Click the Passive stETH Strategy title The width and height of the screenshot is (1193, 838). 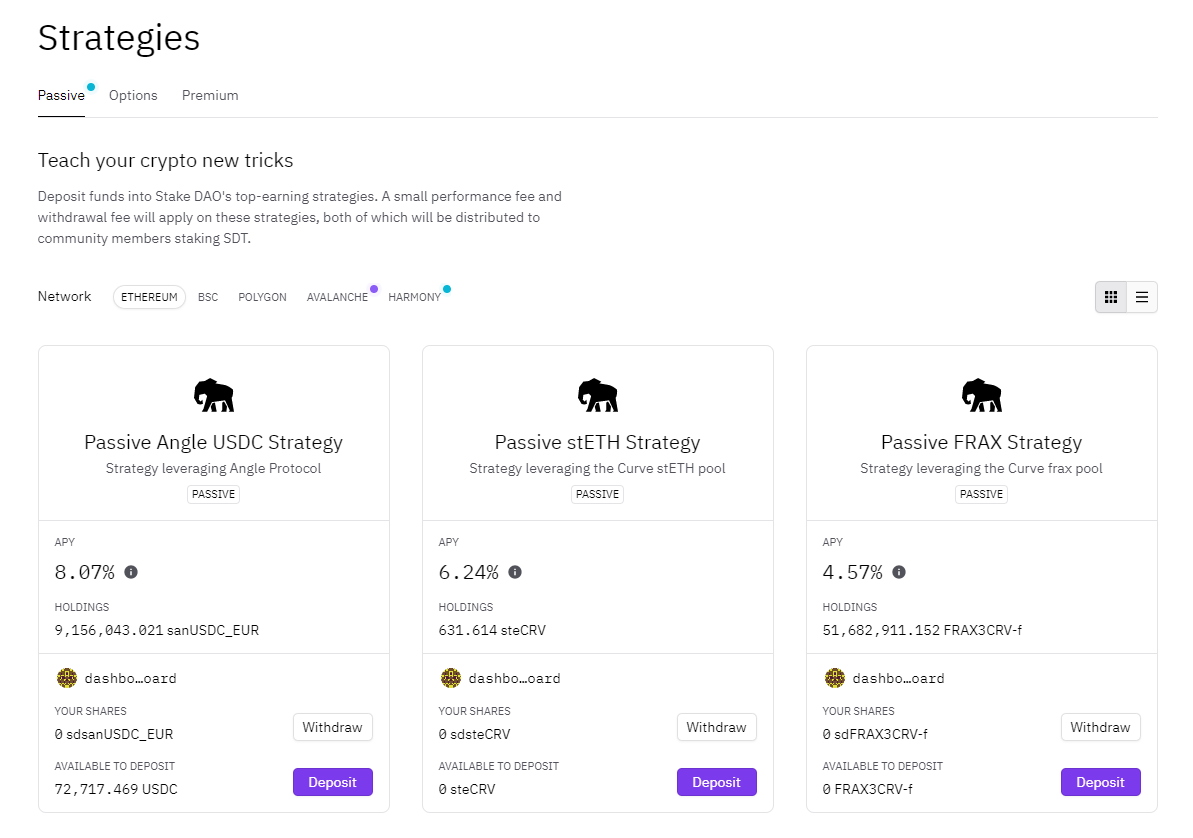tap(597, 442)
